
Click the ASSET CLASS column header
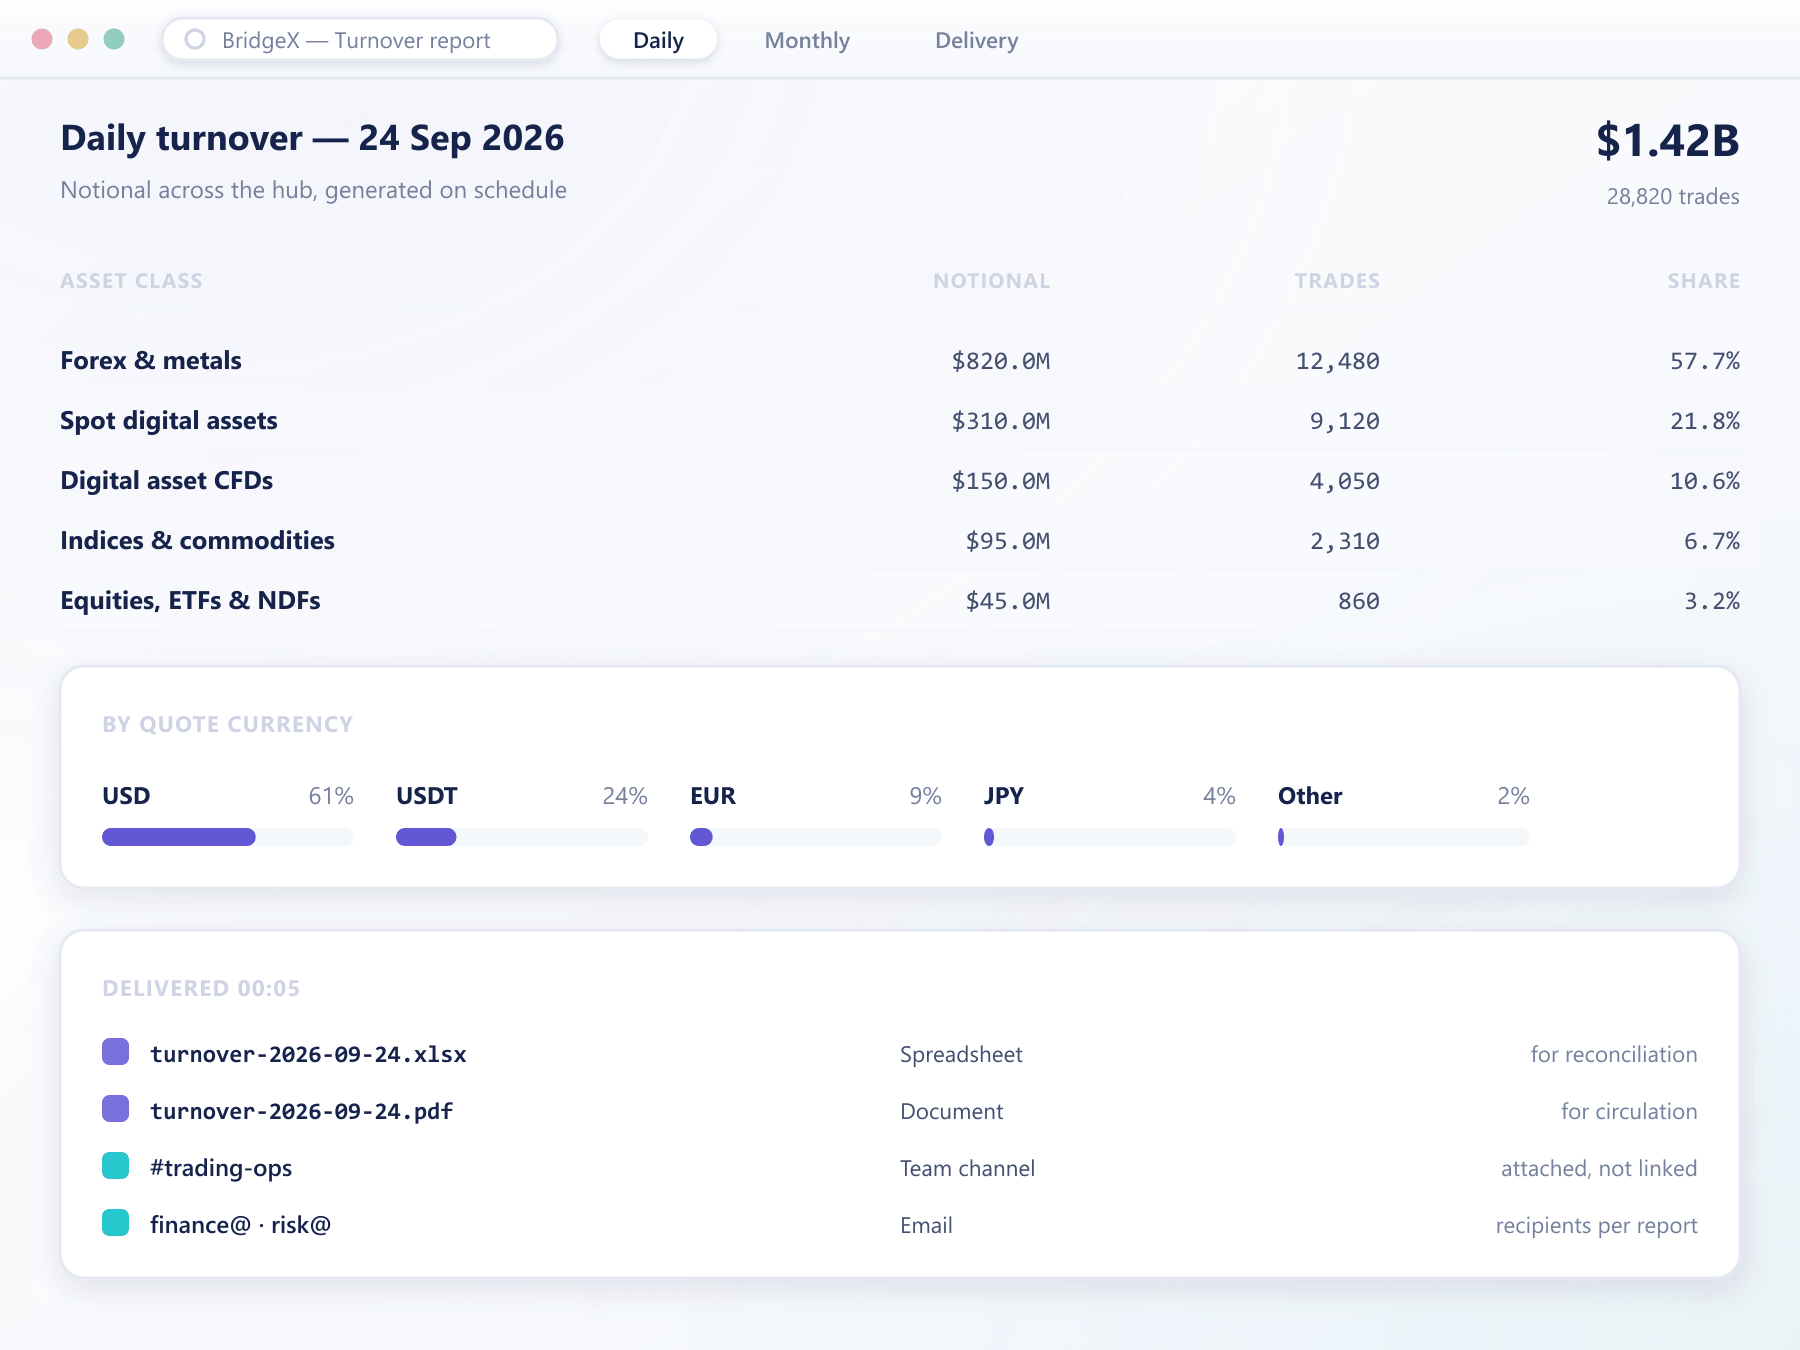pyautogui.click(x=131, y=281)
